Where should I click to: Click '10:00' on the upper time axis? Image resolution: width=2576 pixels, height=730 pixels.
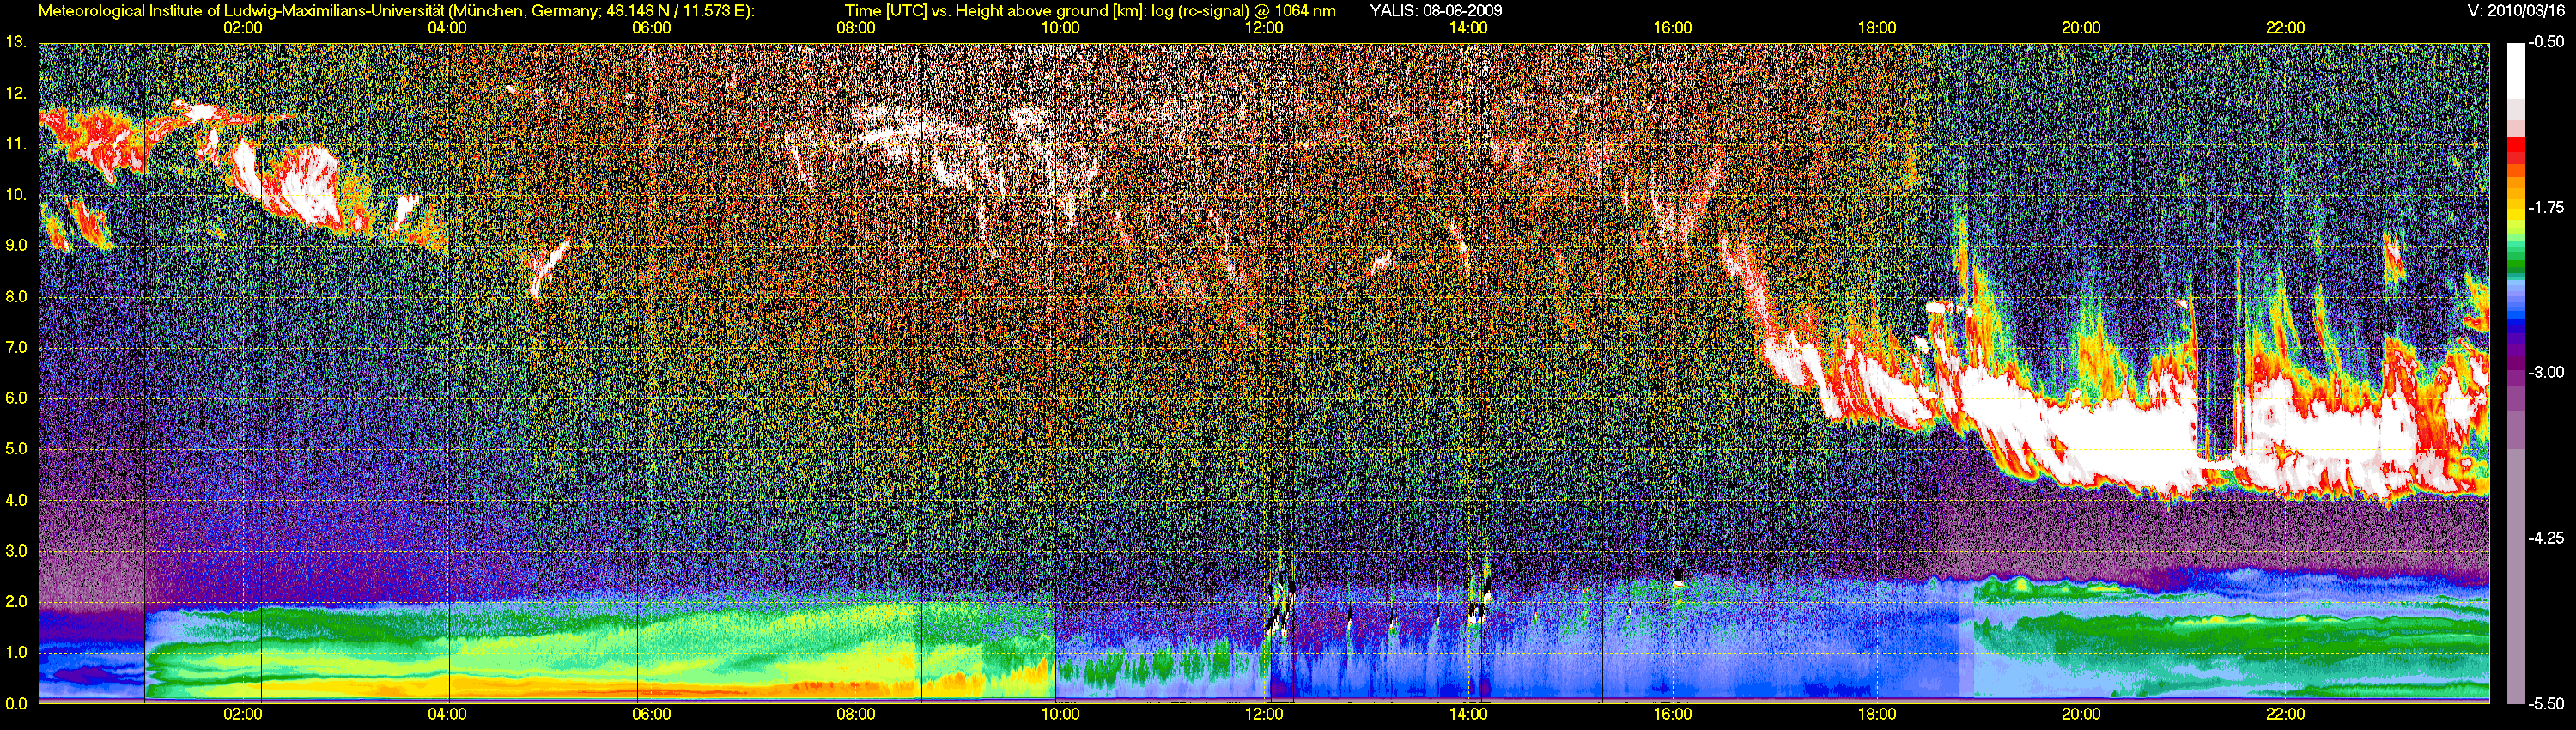(1060, 28)
